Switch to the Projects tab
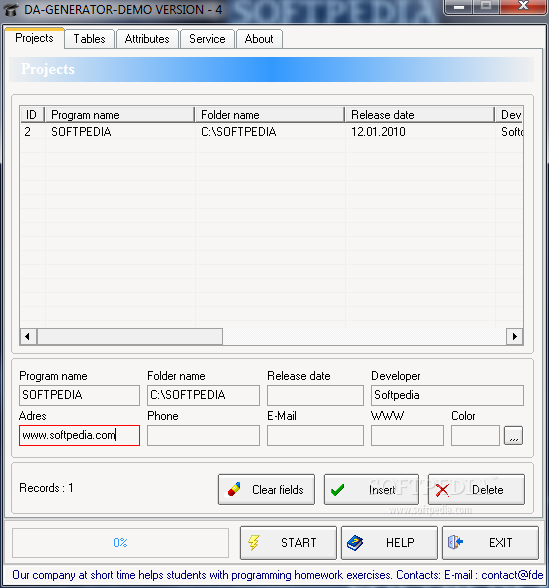The image size is (549, 588). 34,38
